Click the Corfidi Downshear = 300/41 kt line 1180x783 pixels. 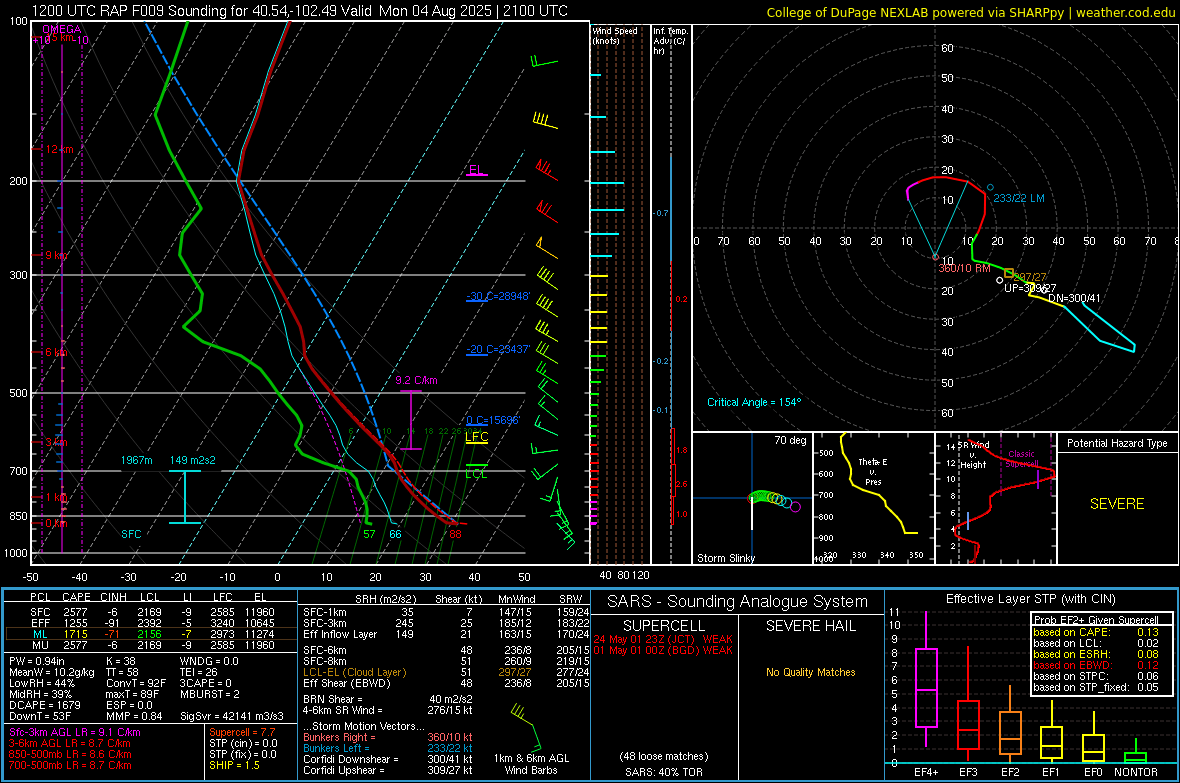pyautogui.click(x=388, y=759)
